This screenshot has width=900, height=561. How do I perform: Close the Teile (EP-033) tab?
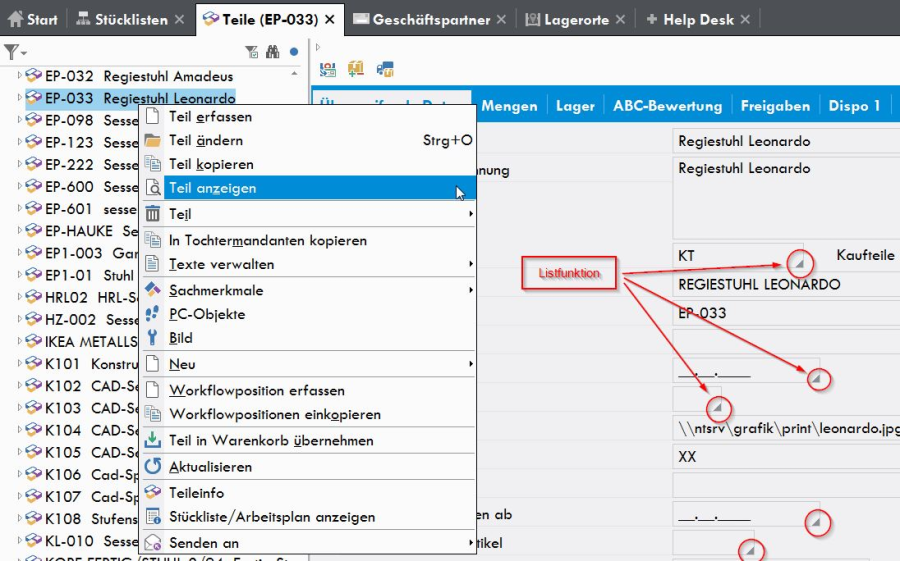coord(330,20)
